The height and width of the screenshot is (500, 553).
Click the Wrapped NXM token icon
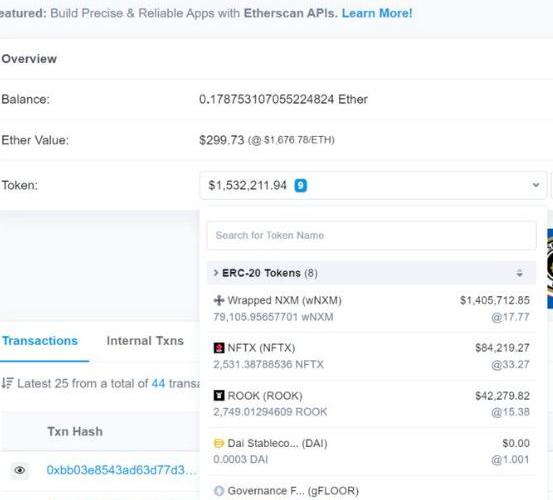pyautogui.click(x=219, y=300)
